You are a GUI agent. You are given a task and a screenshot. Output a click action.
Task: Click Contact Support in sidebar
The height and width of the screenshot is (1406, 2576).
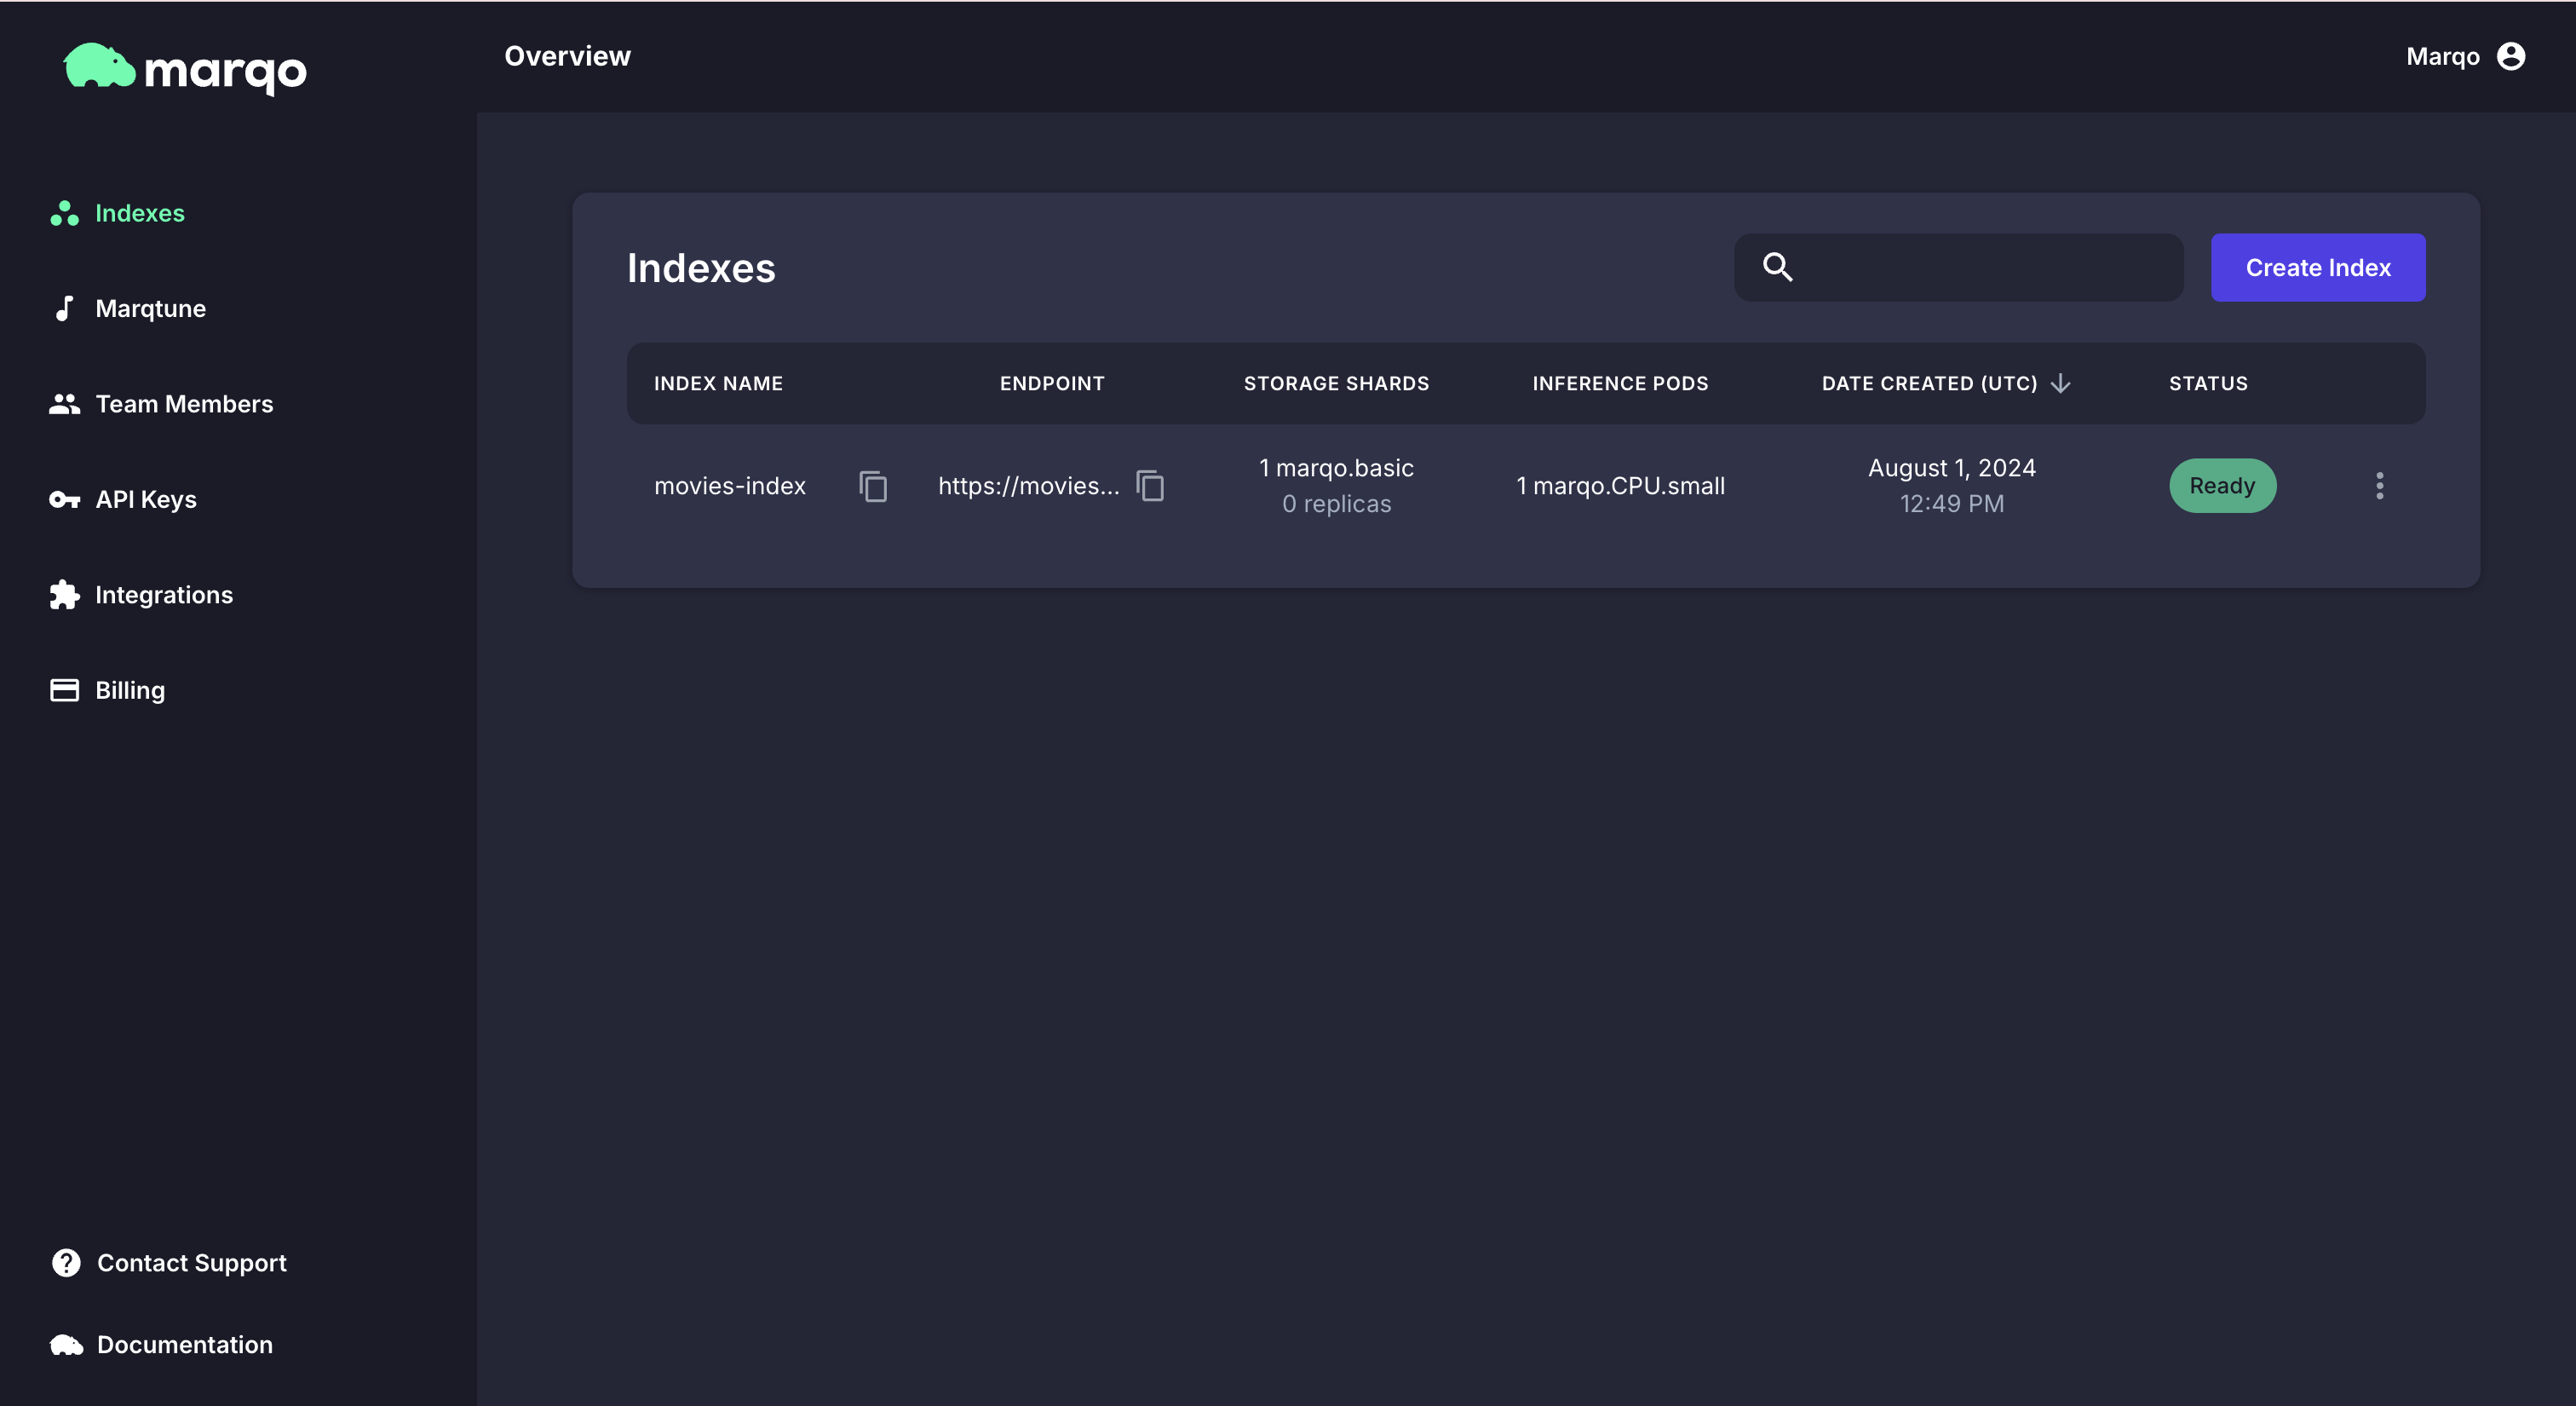(x=191, y=1262)
